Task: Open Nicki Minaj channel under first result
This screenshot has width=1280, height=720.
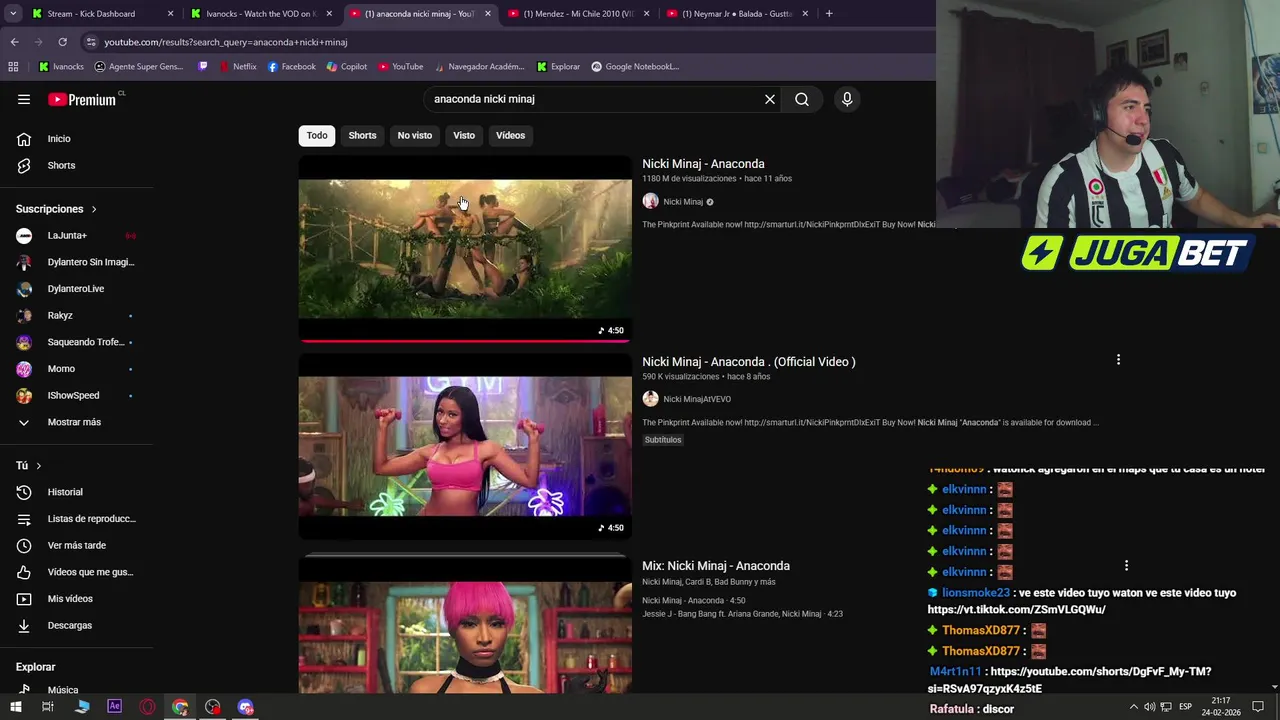Action: click(x=683, y=202)
